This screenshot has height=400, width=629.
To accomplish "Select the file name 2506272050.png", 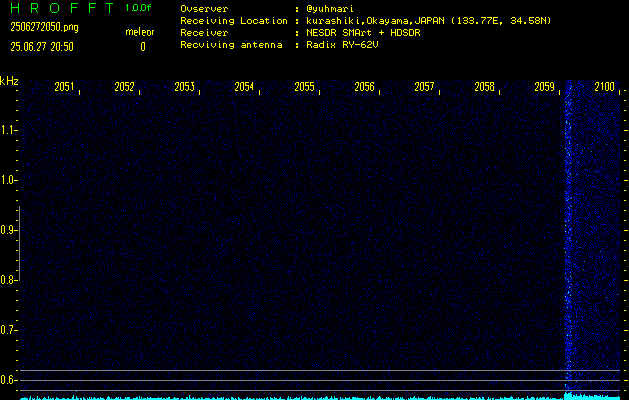I will pos(44,27).
